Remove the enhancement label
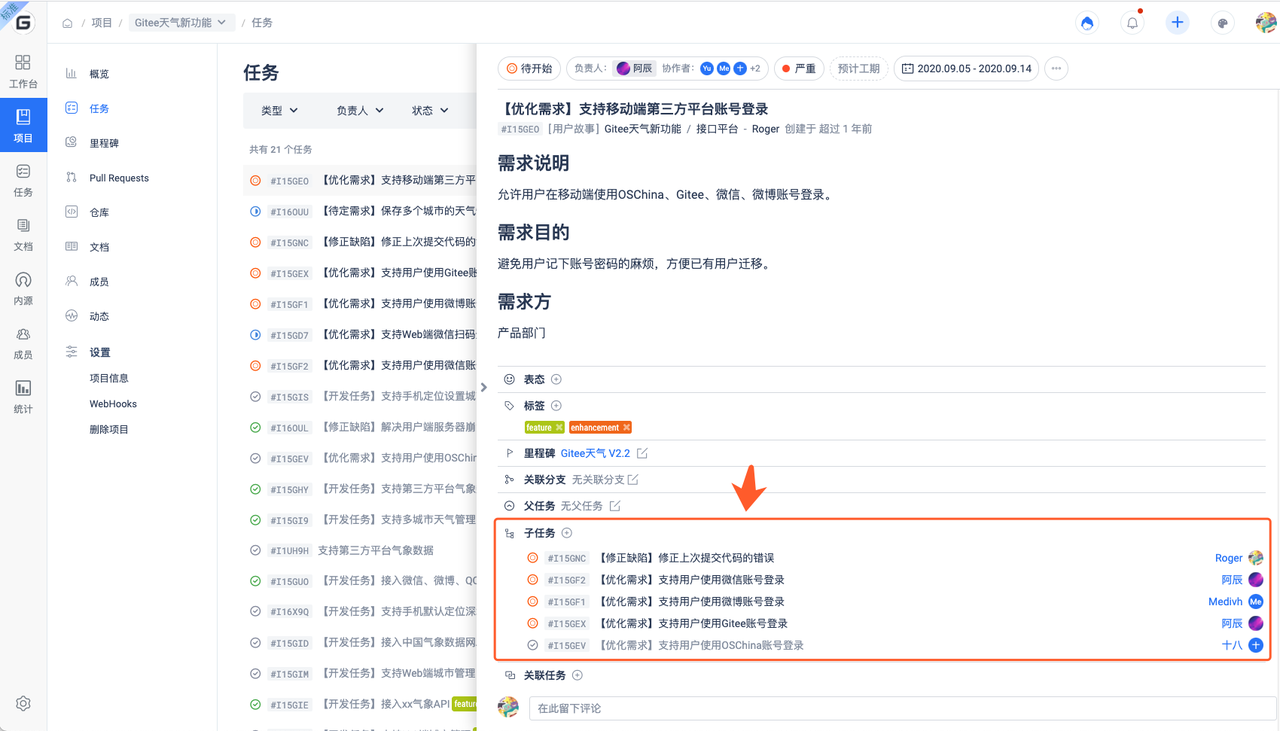The image size is (1280, 731). (626, 427)
